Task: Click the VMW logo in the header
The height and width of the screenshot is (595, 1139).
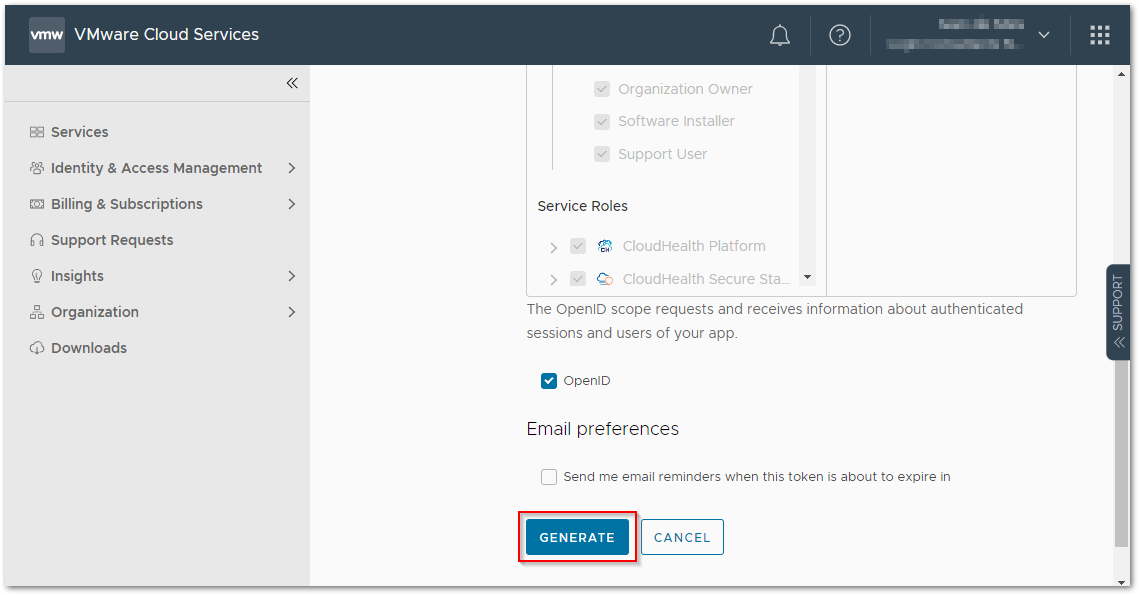Action: (x=46, y=34)
